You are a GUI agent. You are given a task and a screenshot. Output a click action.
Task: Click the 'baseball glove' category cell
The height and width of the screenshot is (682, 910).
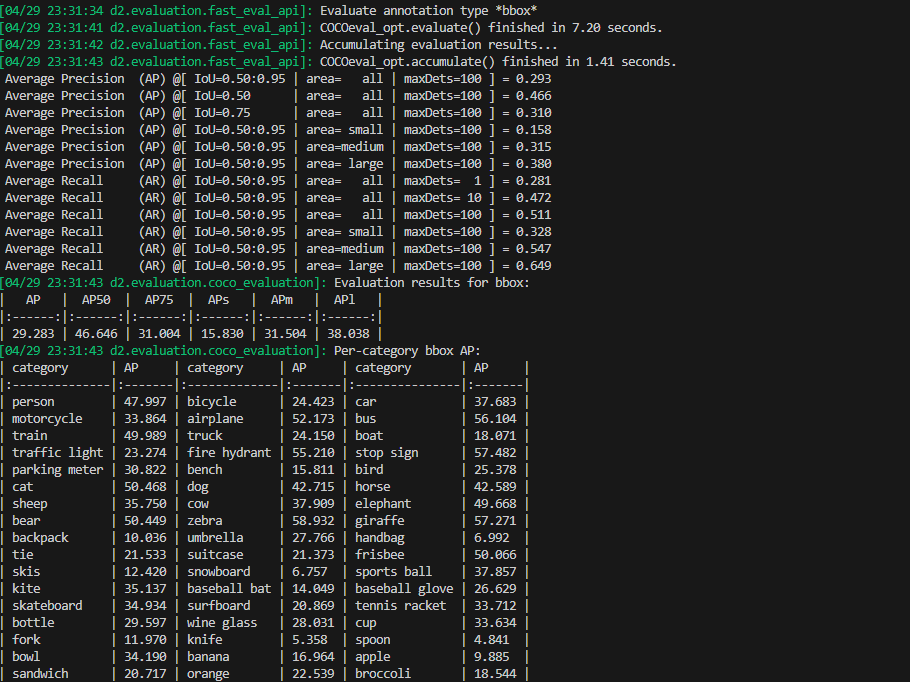click(x=404, y=589)
